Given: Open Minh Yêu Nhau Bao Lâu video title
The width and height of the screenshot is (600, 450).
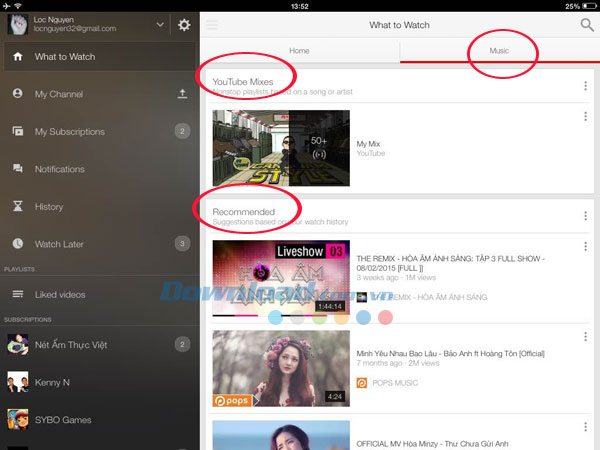Looking at the screenshot, I should 450,353.
